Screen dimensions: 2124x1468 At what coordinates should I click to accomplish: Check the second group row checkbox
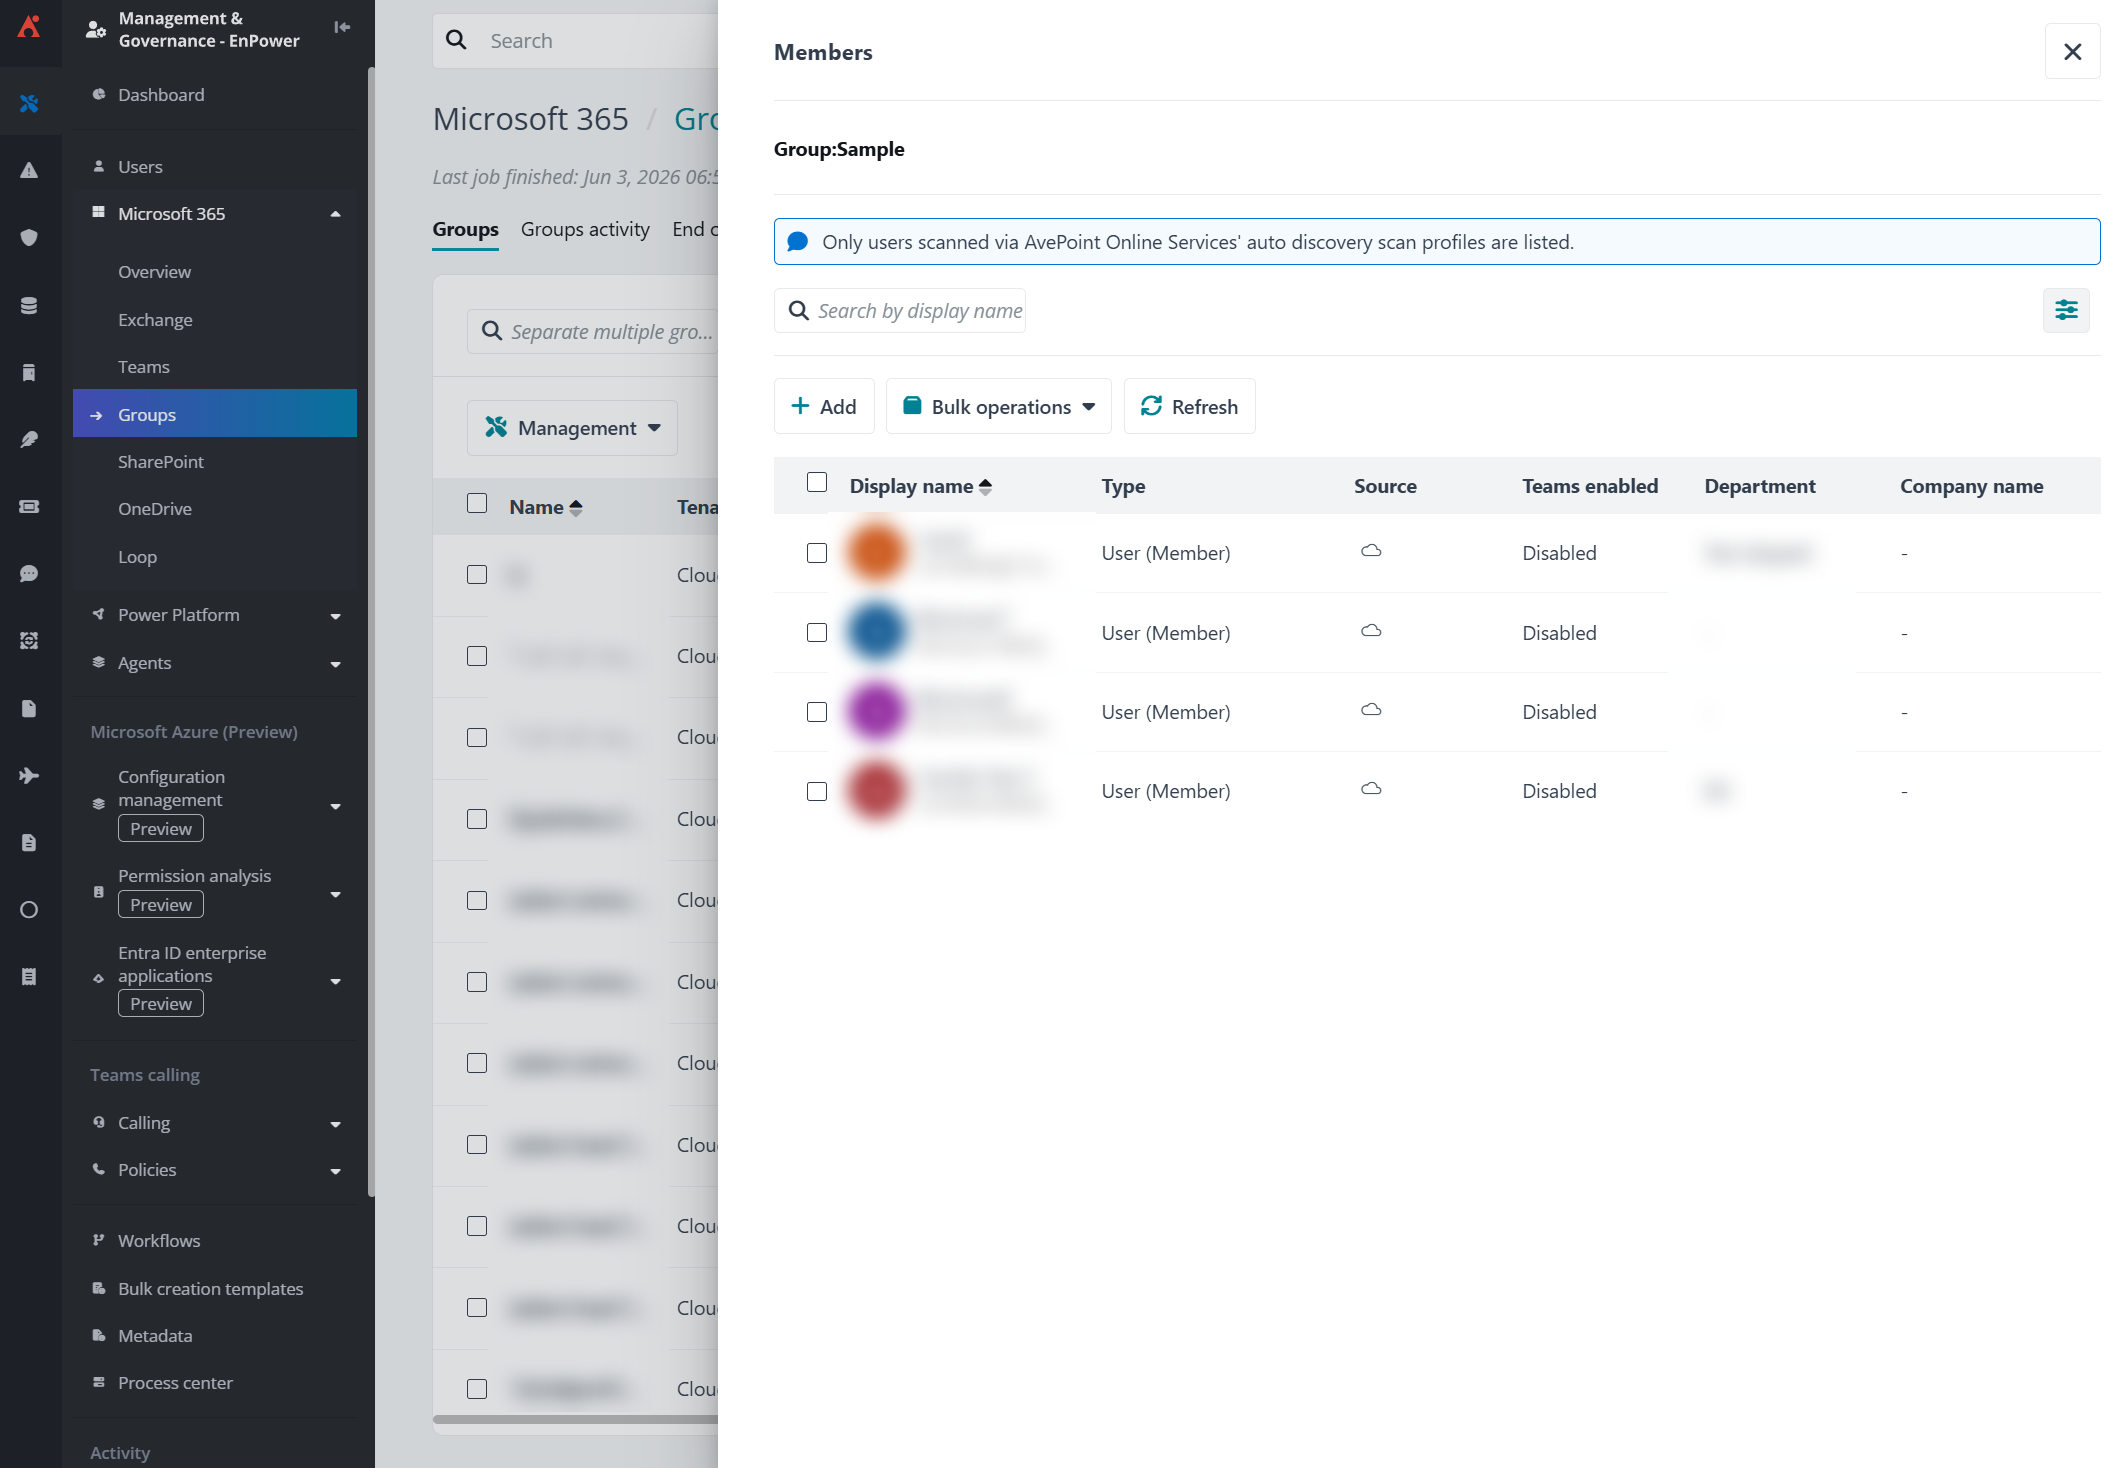[x=477, y=656]
